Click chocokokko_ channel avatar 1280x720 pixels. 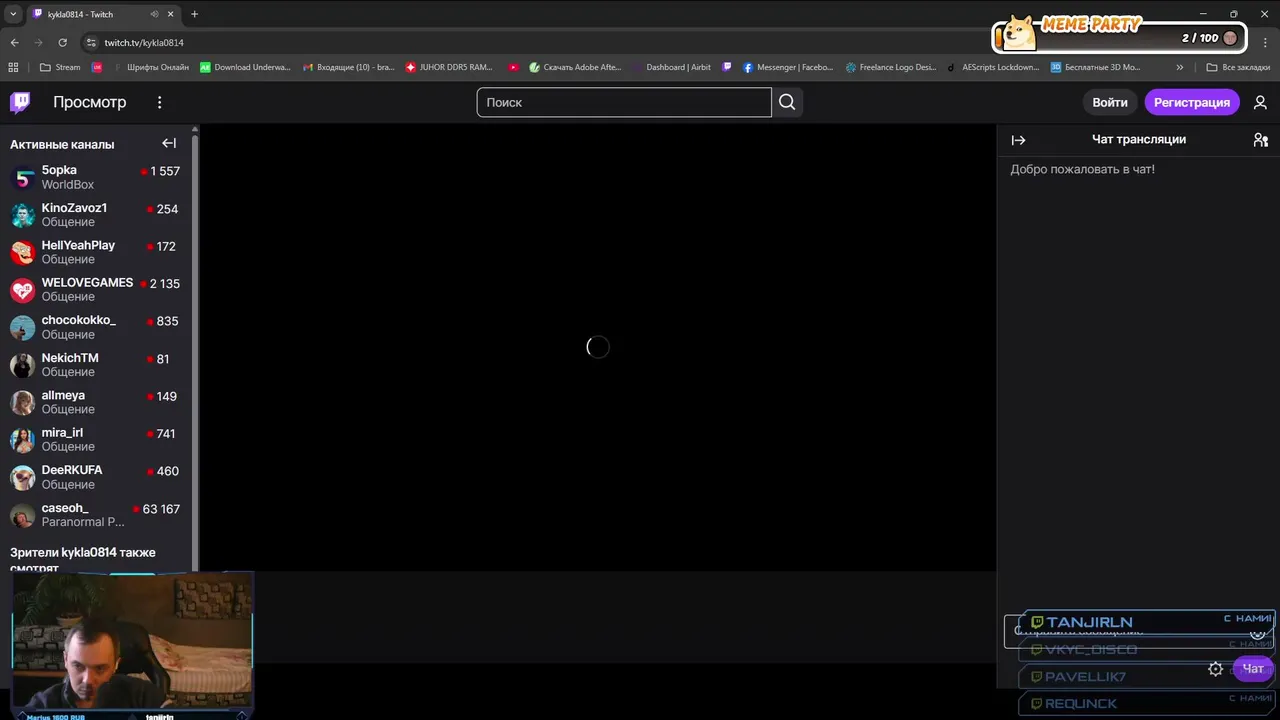coord(23,328)
